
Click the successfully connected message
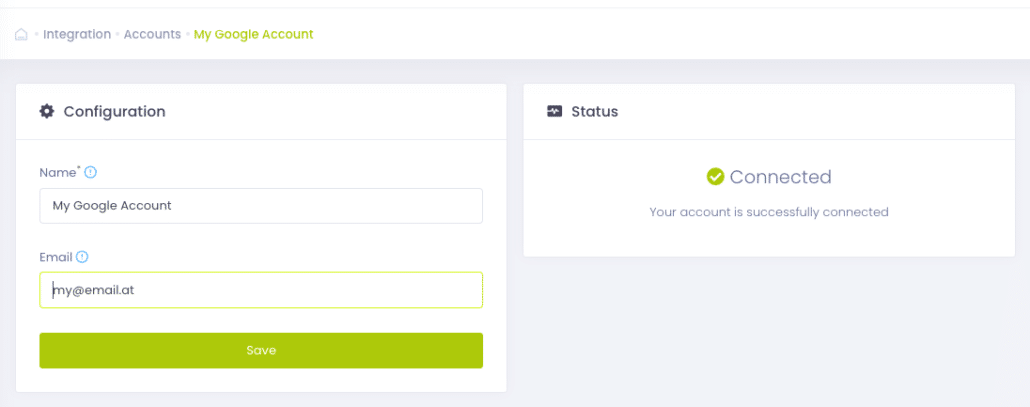click(x=768, y=212)
